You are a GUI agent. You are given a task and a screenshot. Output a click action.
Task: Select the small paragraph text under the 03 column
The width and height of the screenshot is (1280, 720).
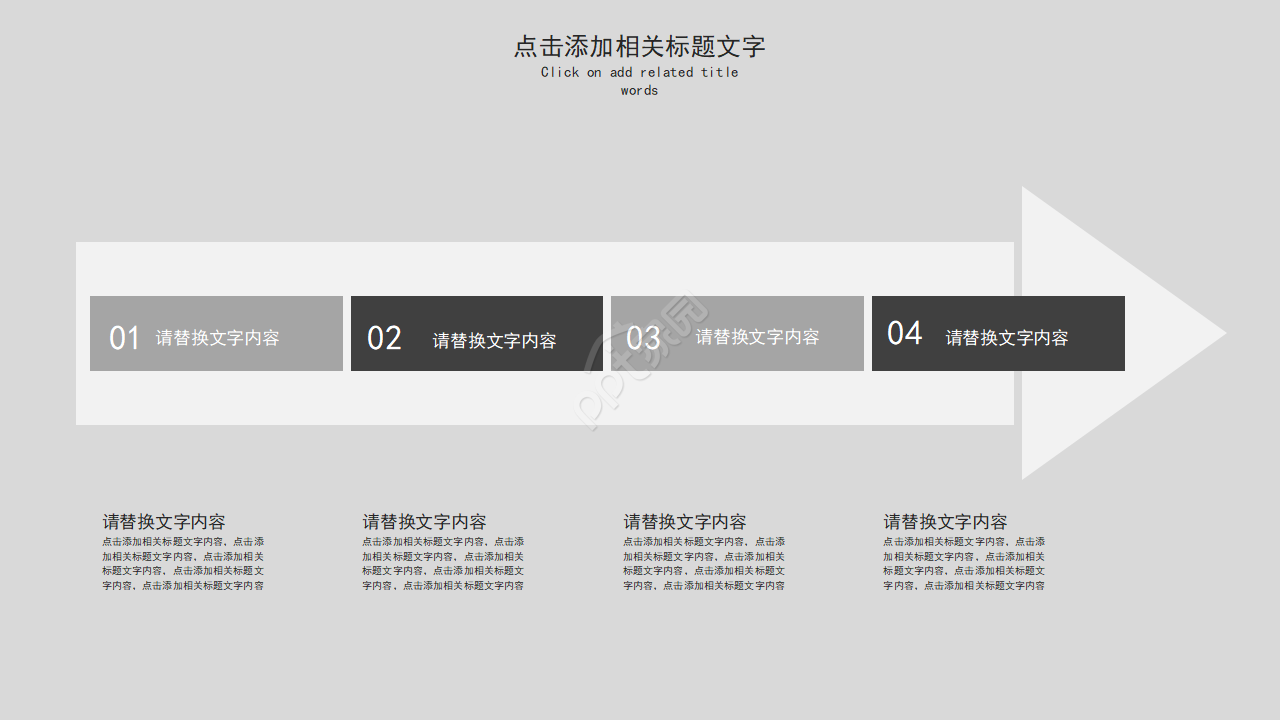coord(704,564)
